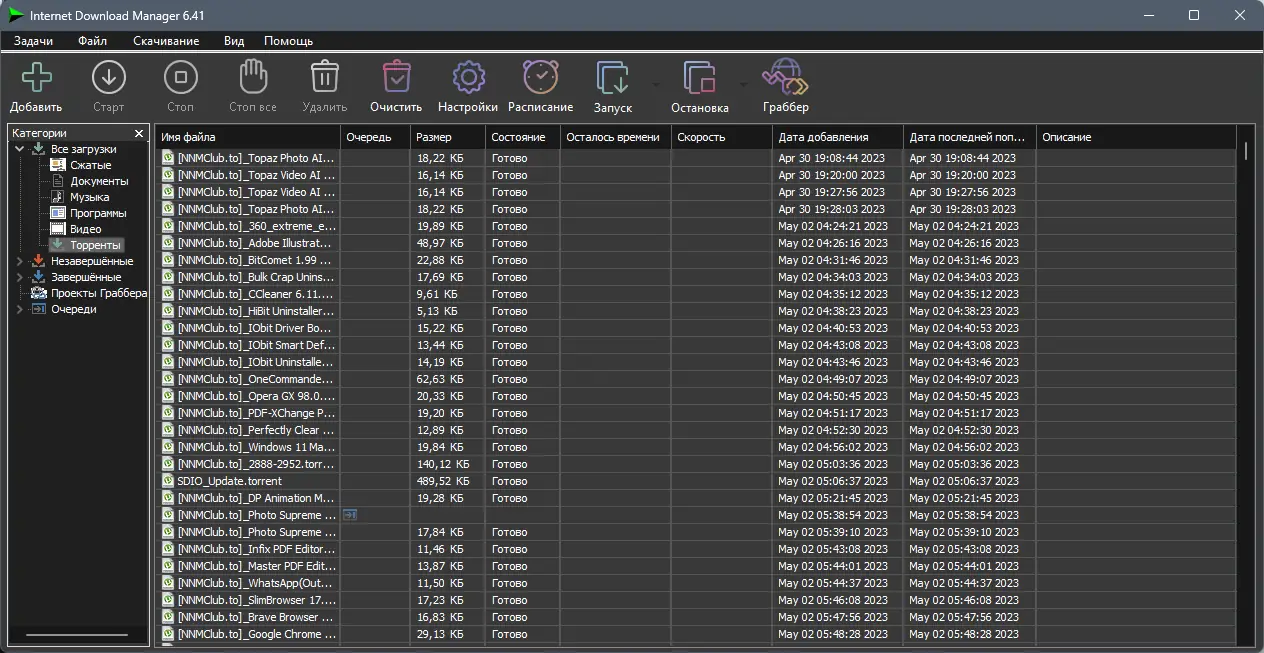Expand the Незавершённые tree category
The width and height of the screenshot is (1264, 653).
(x=20, y=261)
